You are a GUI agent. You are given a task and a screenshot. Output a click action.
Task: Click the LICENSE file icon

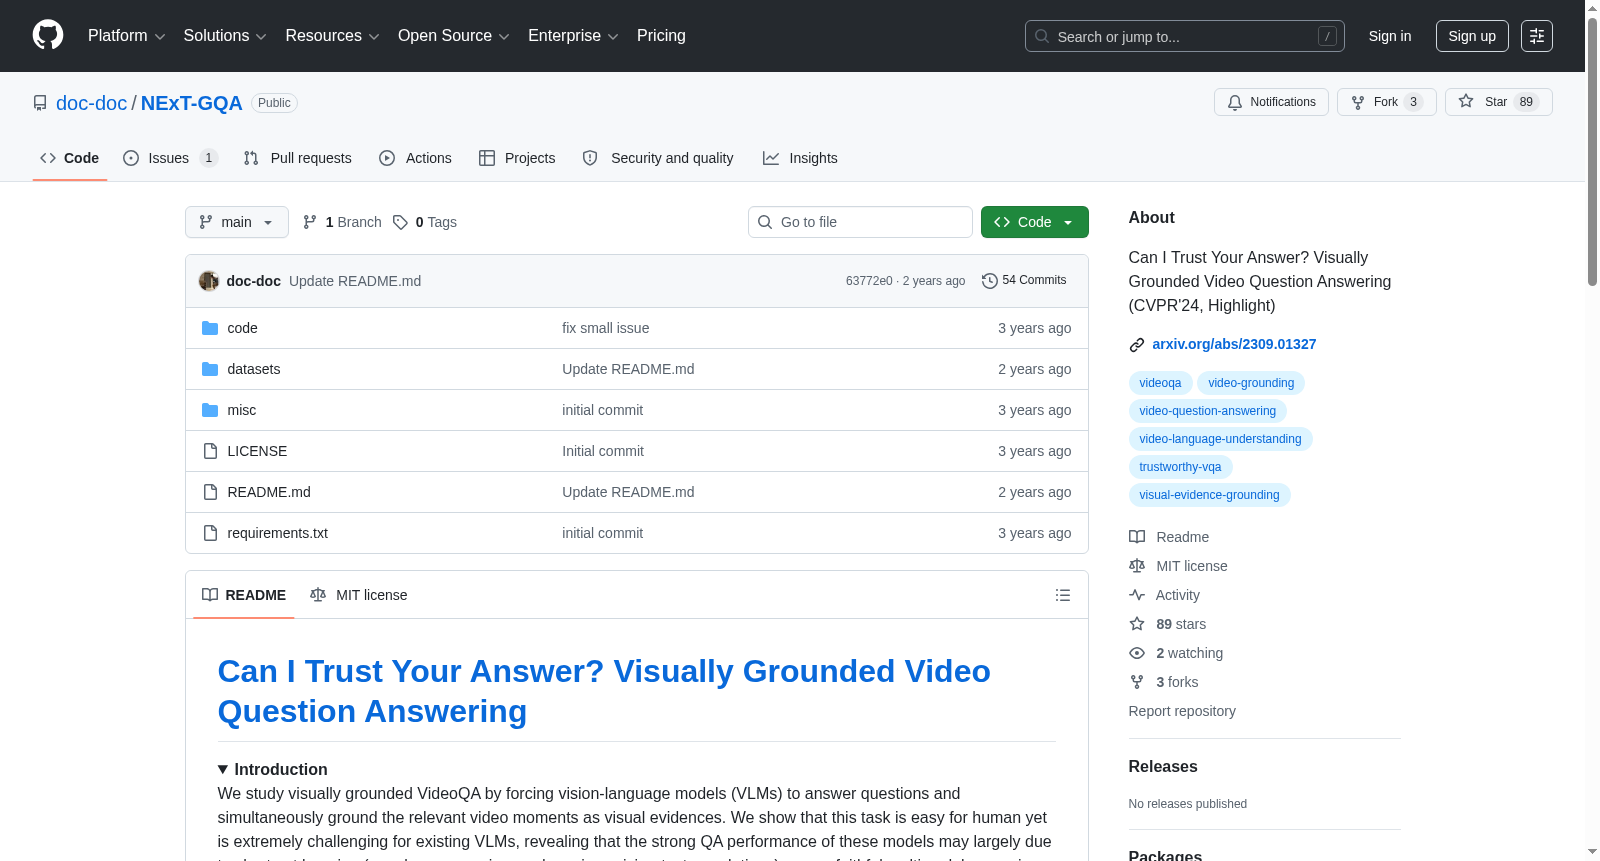210,451
